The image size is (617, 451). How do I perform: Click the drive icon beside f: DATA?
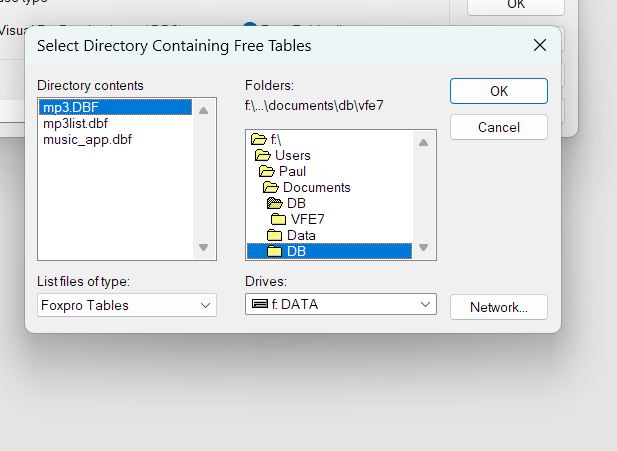tap(258, 304)
